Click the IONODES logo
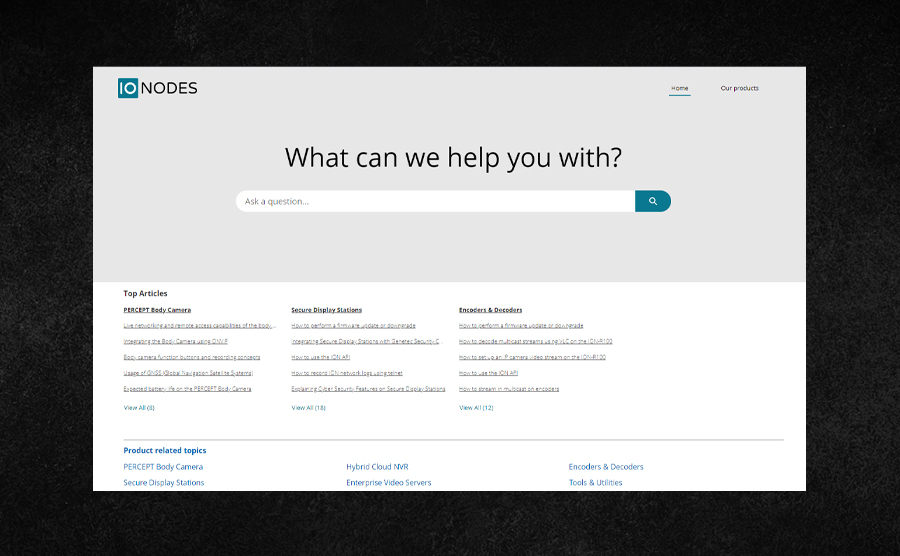Image resolution: width=900 pixels, height=556 pixels. click(157, 88)
